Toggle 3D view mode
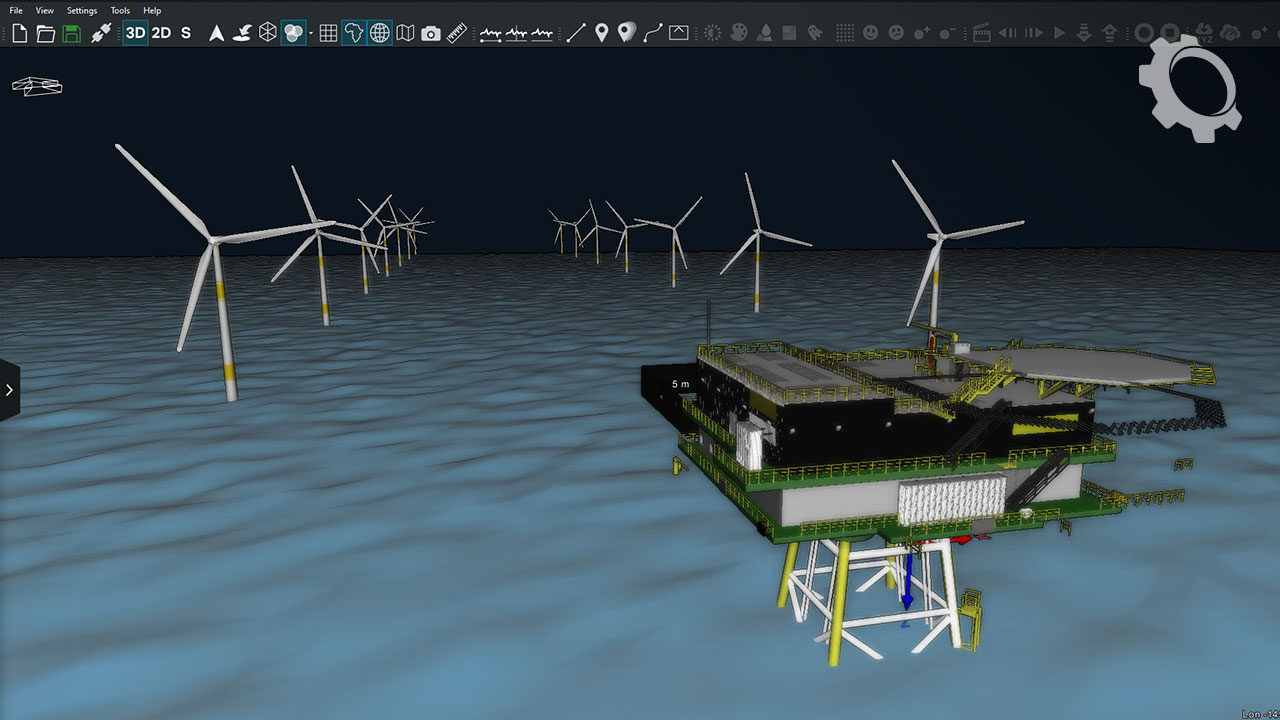 pyautogui.click(x=135, y=33)
